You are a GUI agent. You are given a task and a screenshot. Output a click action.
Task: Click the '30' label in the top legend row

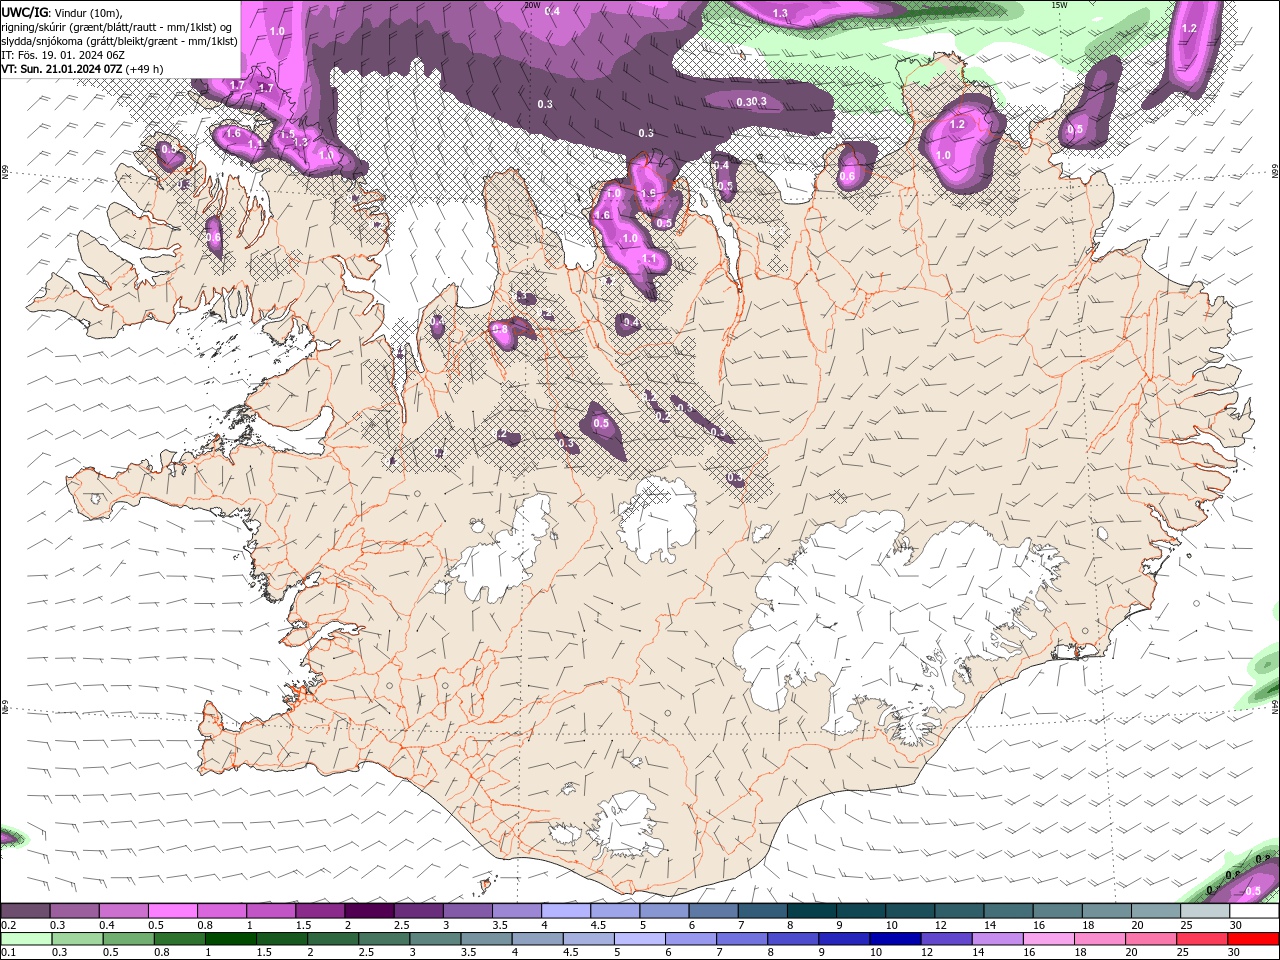click(x=1236, y=925)
